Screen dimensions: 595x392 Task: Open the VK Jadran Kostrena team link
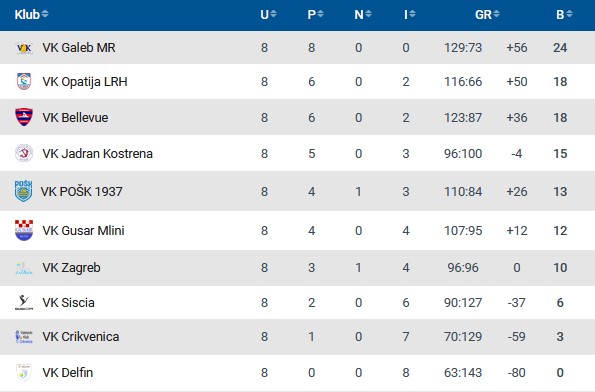tap(98, 153)
